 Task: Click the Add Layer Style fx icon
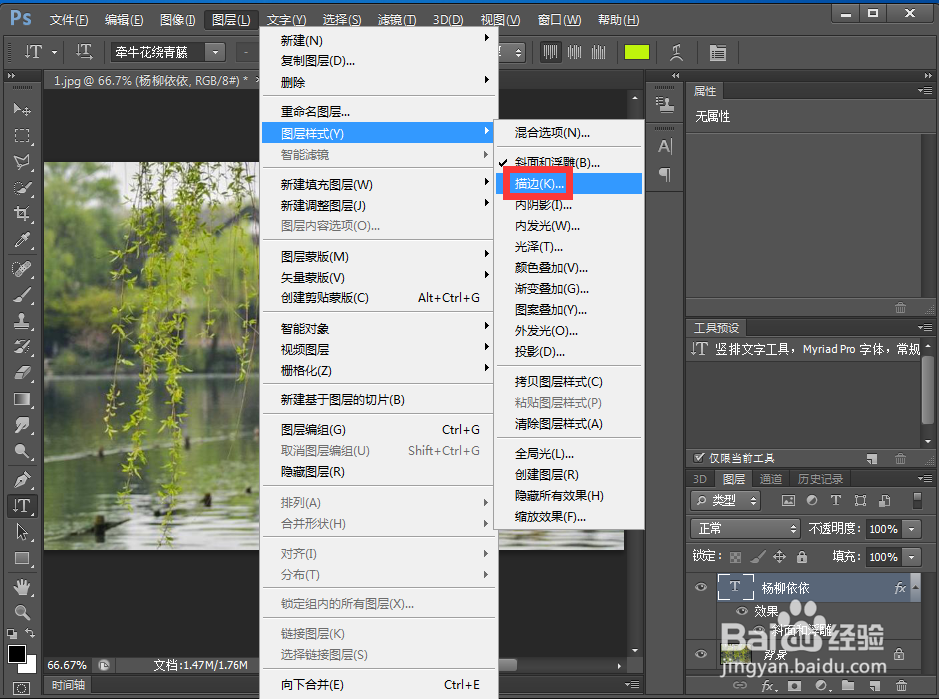(765, 684)
